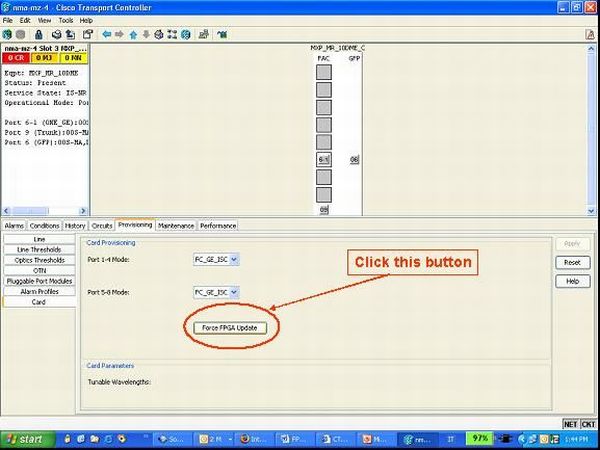Screen dimensions: 600x450
Task: Click the alert icon at toolbar right edge
Action: click(590, 35)
